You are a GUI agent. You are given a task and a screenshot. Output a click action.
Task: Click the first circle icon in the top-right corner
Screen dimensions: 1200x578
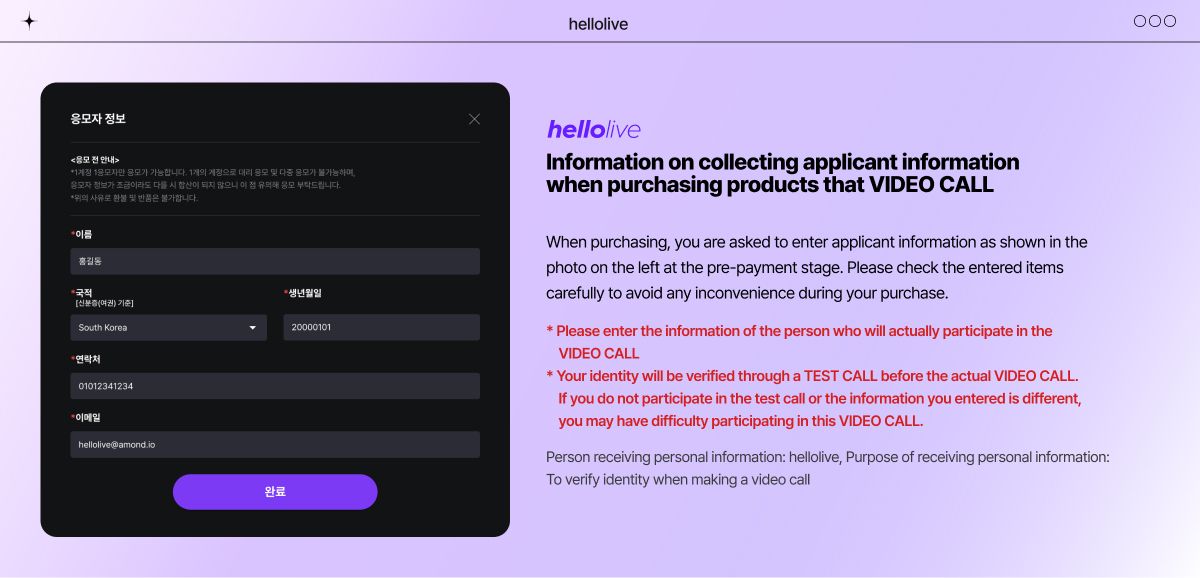pyautogui.click(x=1140, y=21)
